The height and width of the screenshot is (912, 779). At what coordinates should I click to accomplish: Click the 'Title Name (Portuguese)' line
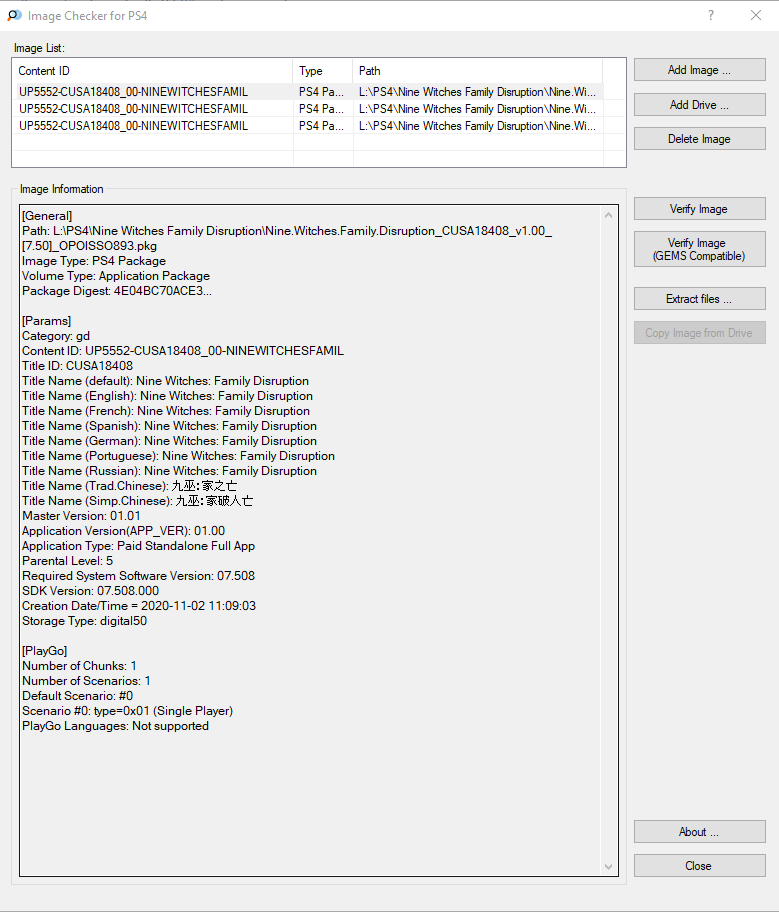coord(179,456)
